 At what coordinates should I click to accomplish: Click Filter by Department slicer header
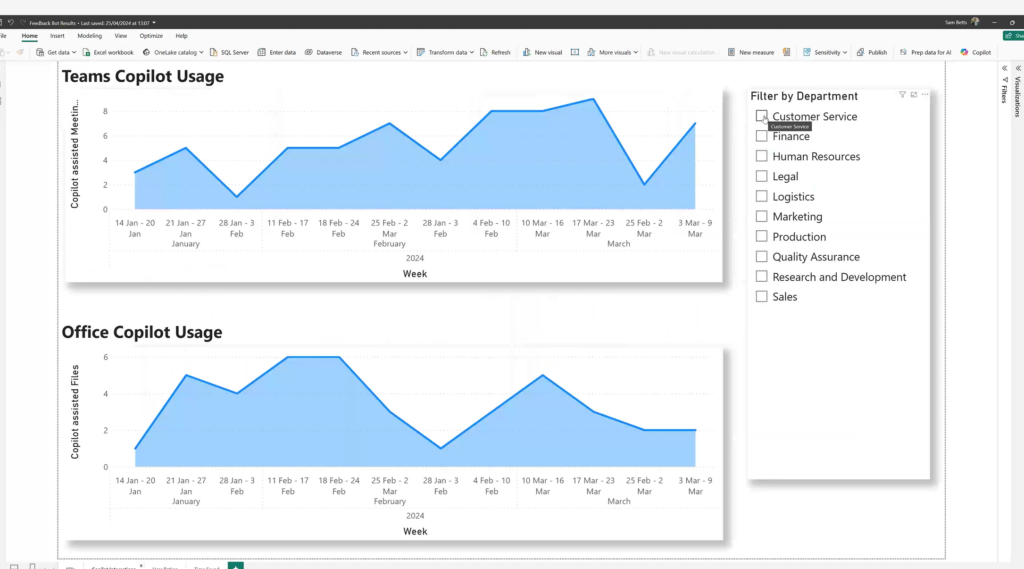804,96
